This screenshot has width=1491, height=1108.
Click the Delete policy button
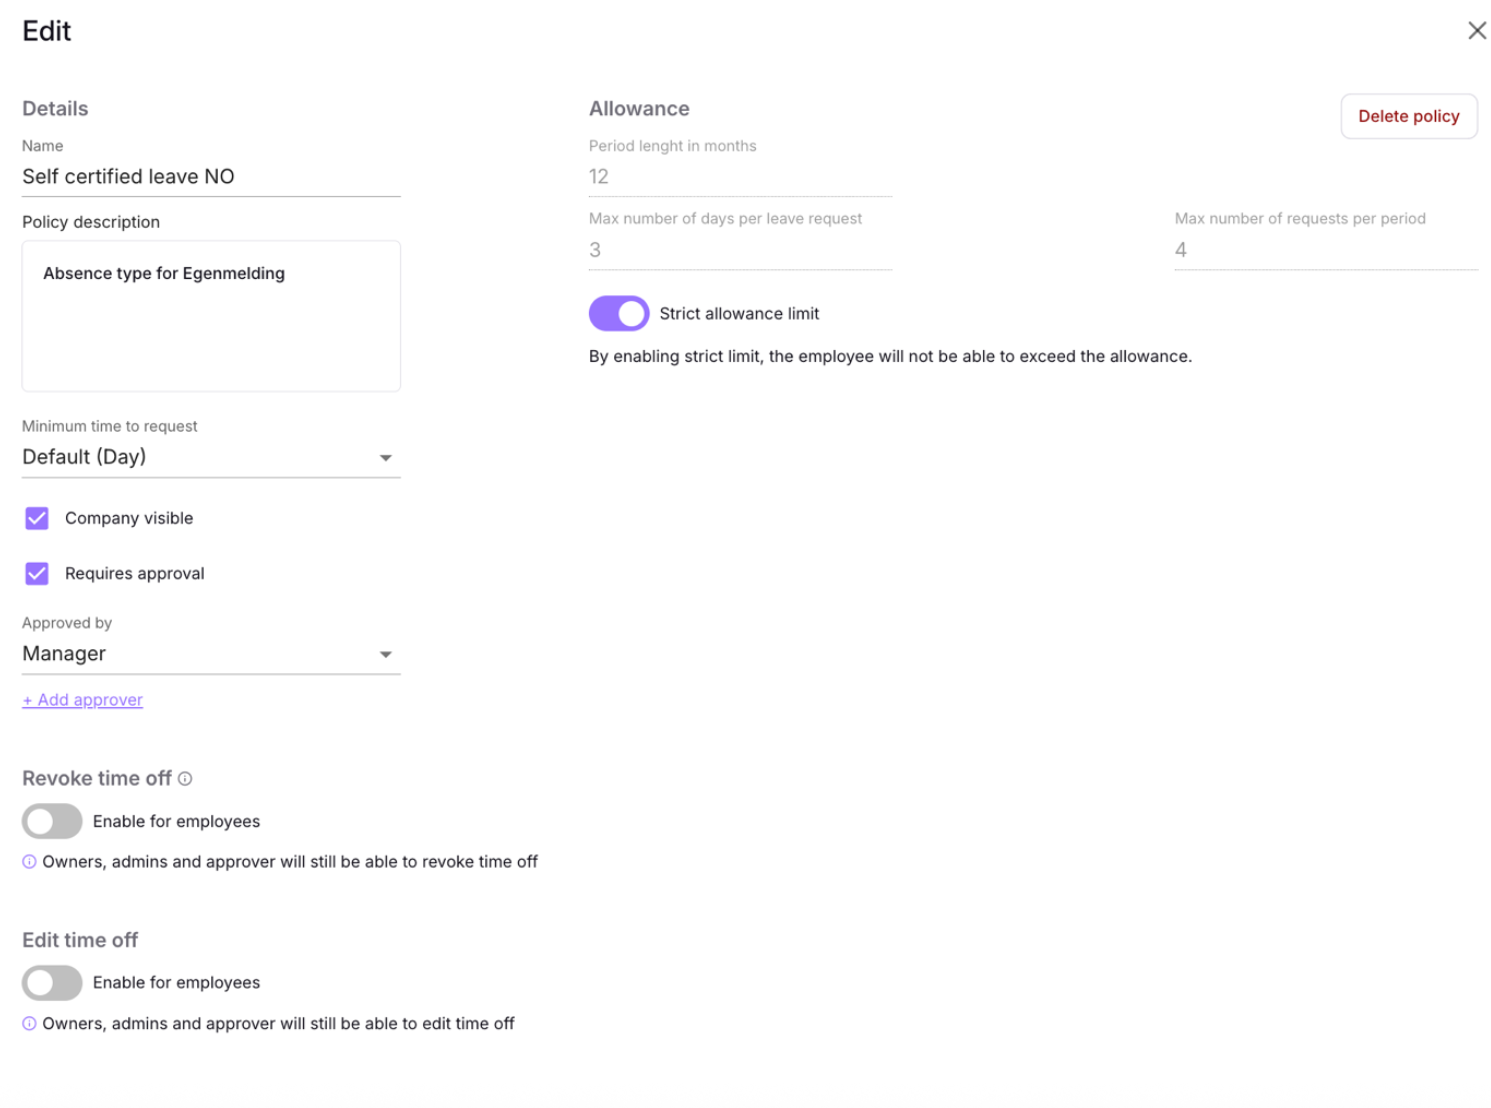click(1408, 116)
